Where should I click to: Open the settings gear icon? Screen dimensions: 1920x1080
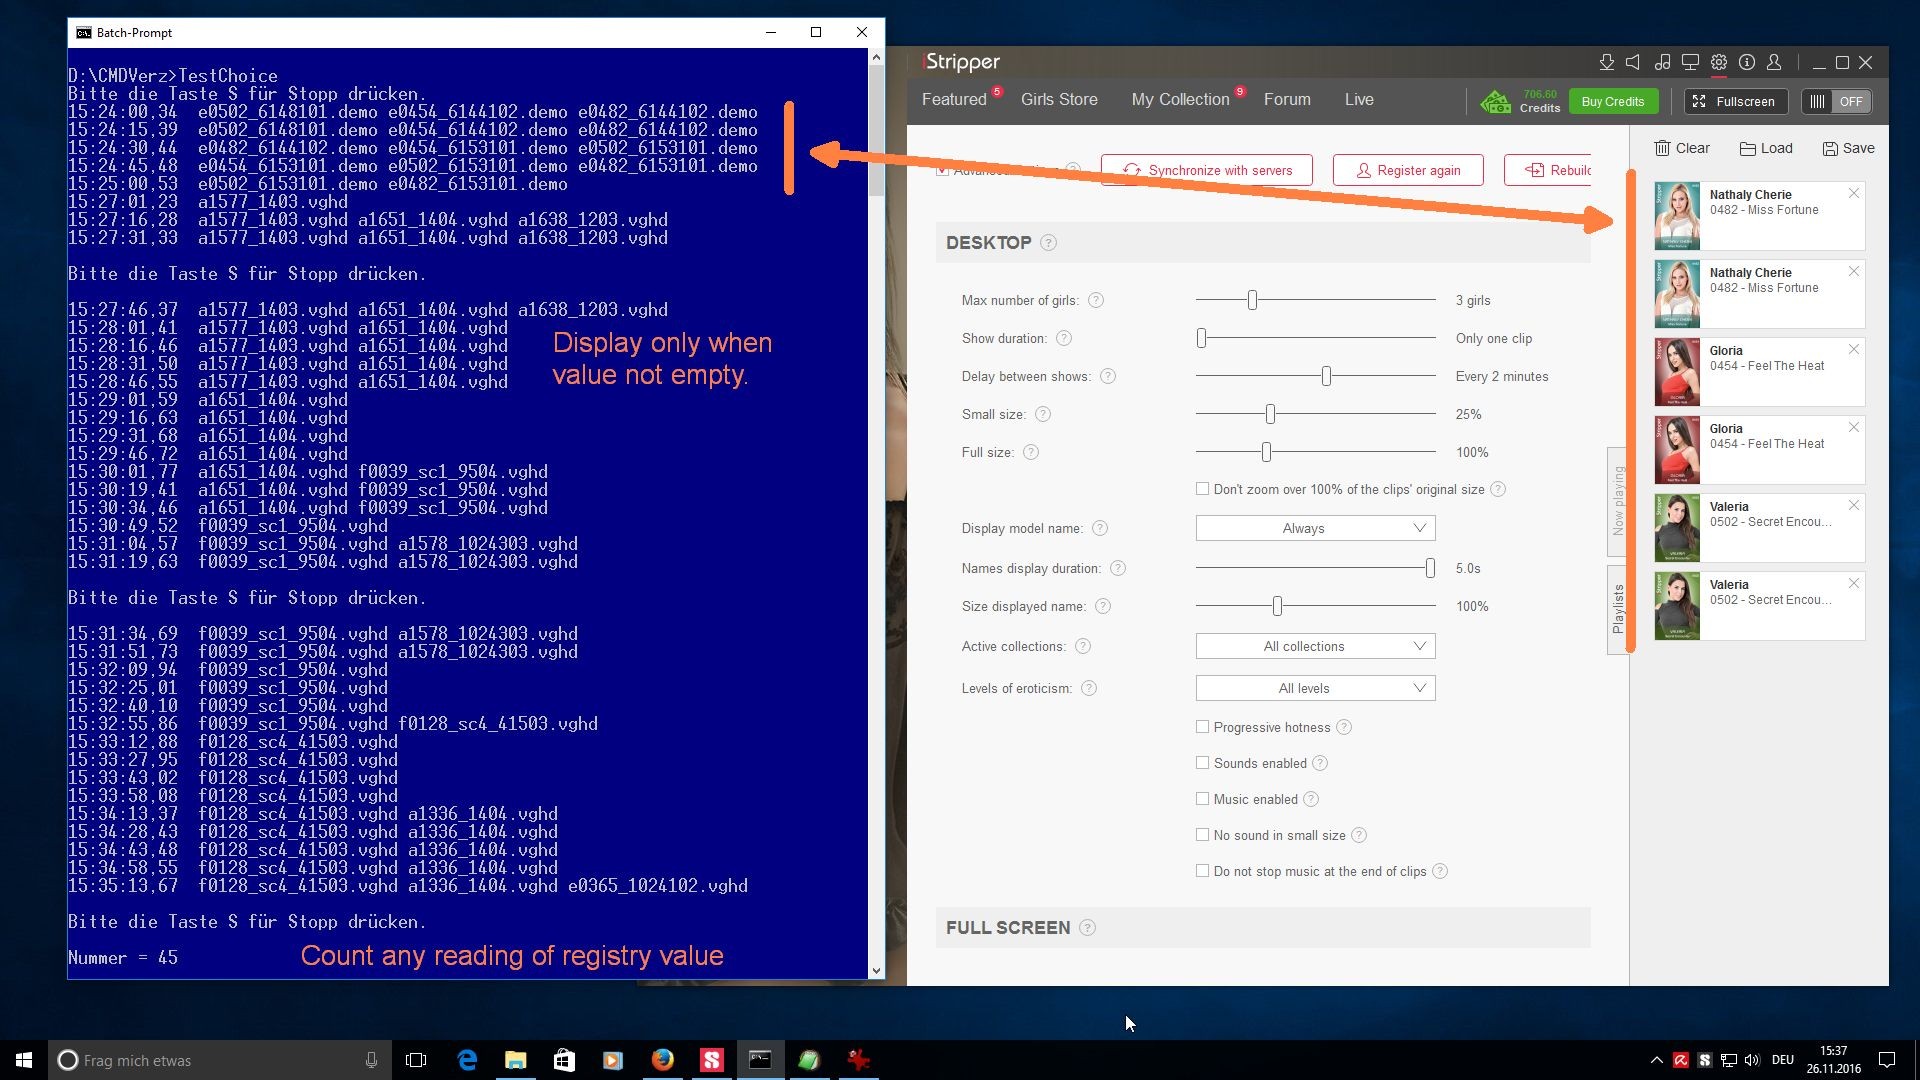pyautogui.click(x=1718, y=62)
